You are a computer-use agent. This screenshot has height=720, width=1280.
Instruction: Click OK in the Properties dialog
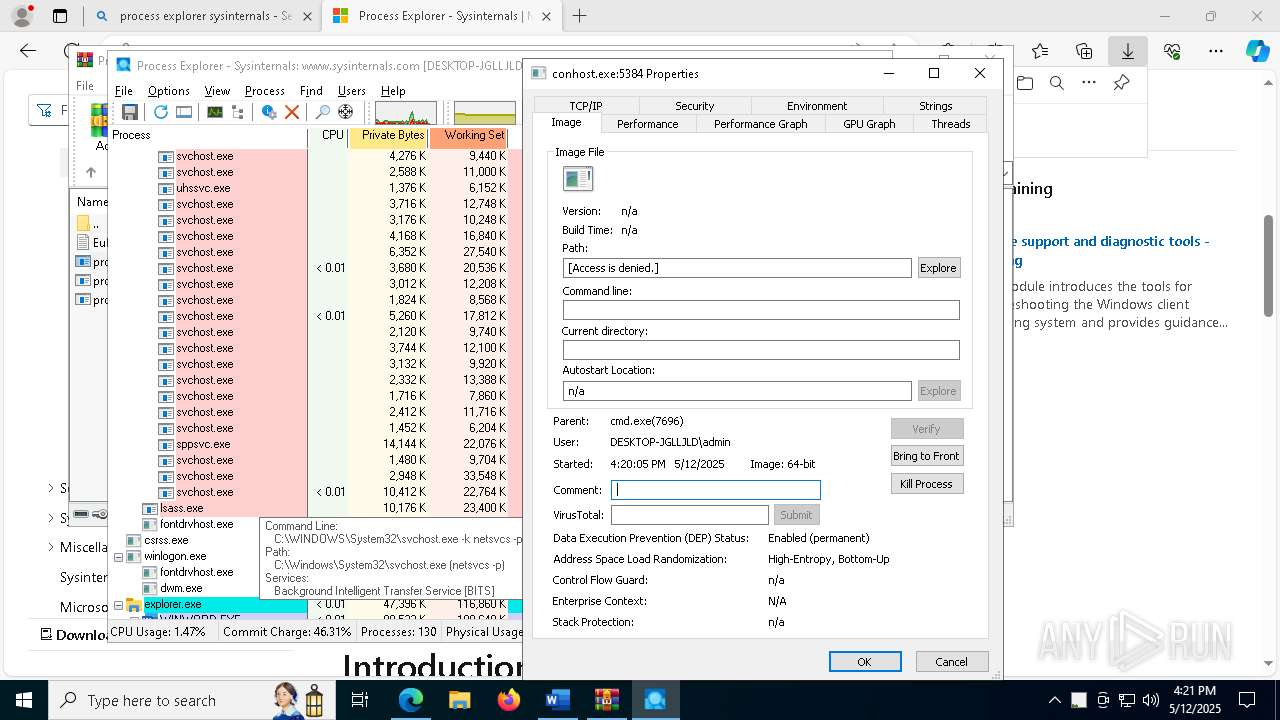(865, 662)
